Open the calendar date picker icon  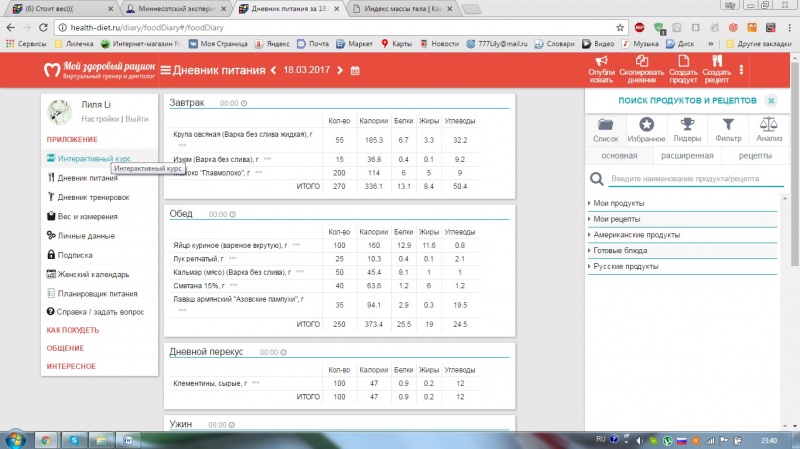tap(354, 70)
